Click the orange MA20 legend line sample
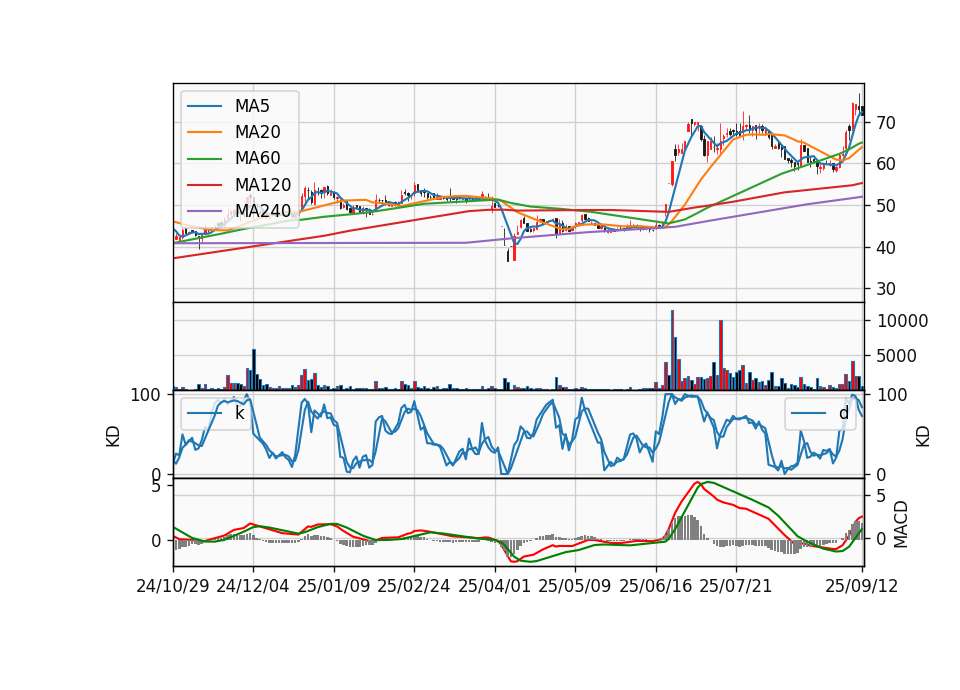The image size is (960, 690). [204, 132]
